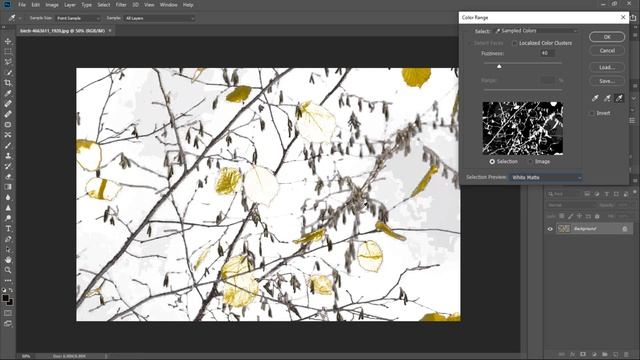
Task: Select the Quick Selection tool
Action: 8,72
